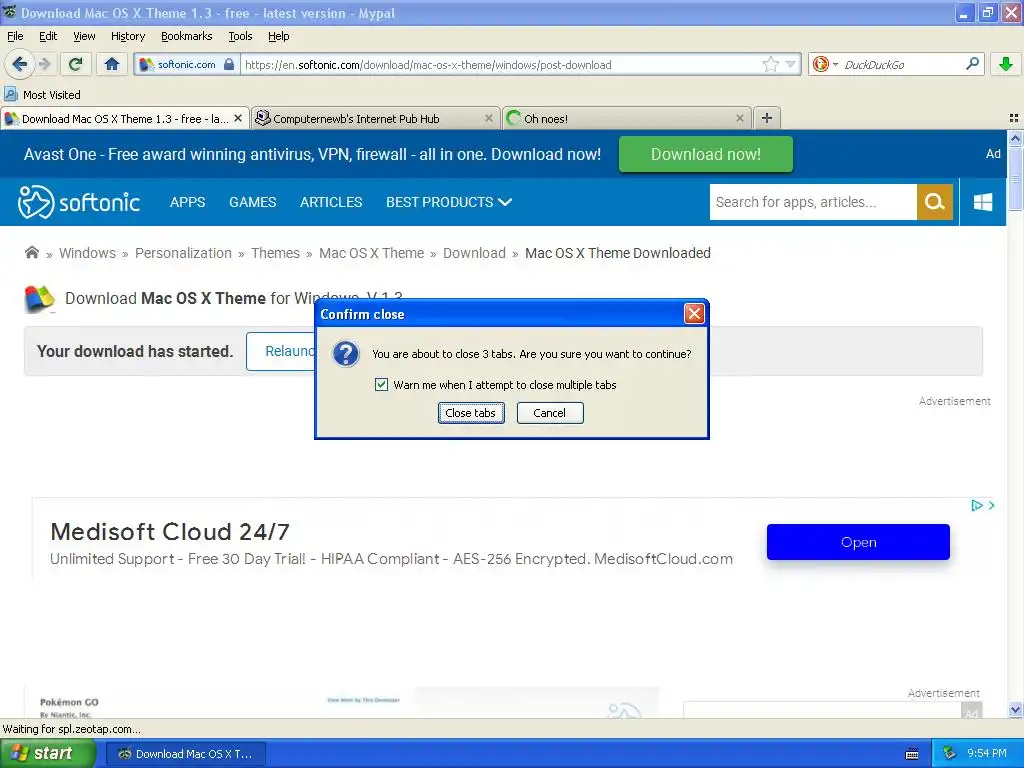Click the DuckDuckGo search engine icon

coord(821,64)
